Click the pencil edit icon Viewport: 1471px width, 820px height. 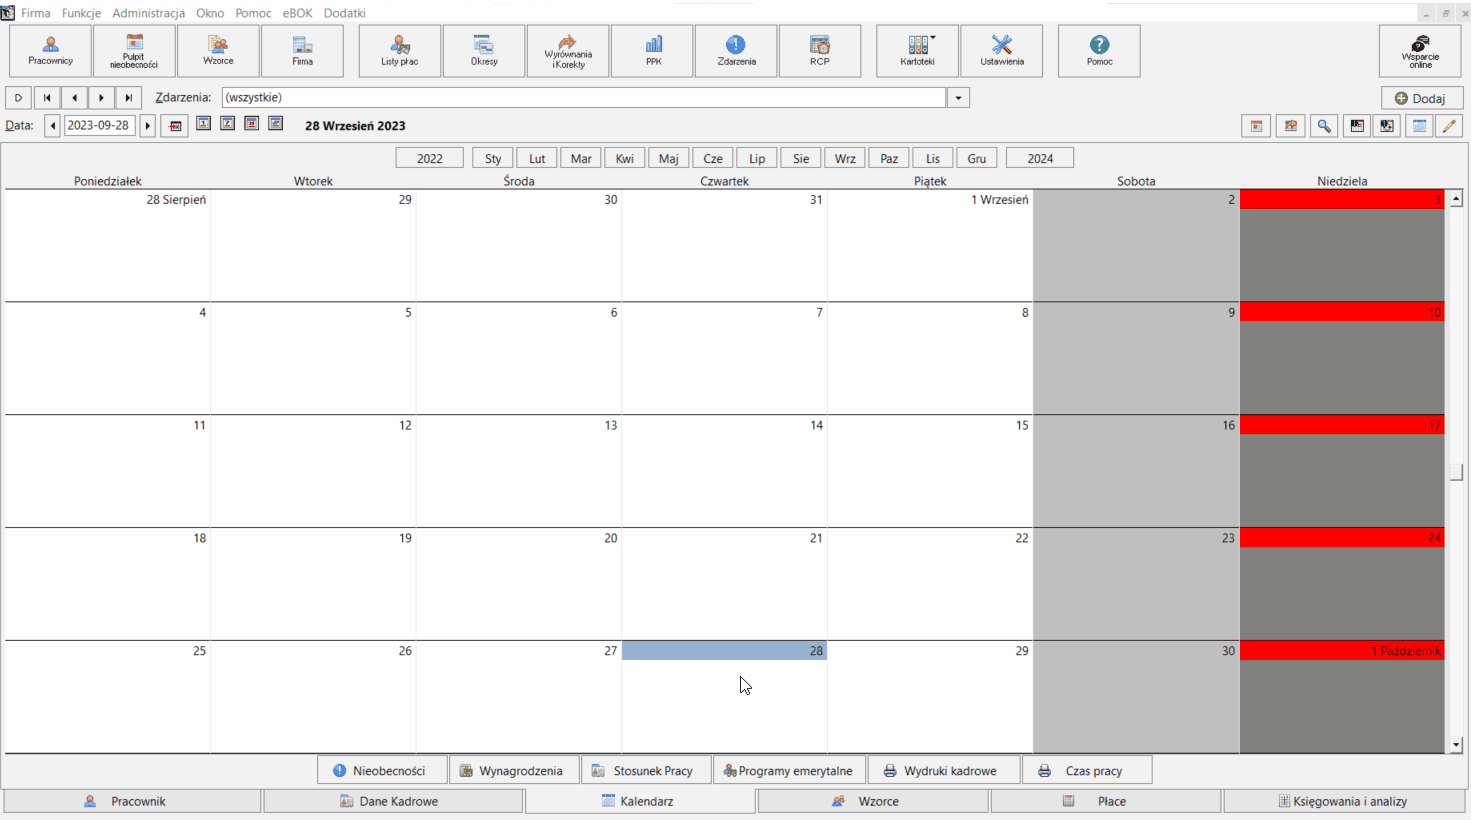[x=1449, y=126]
